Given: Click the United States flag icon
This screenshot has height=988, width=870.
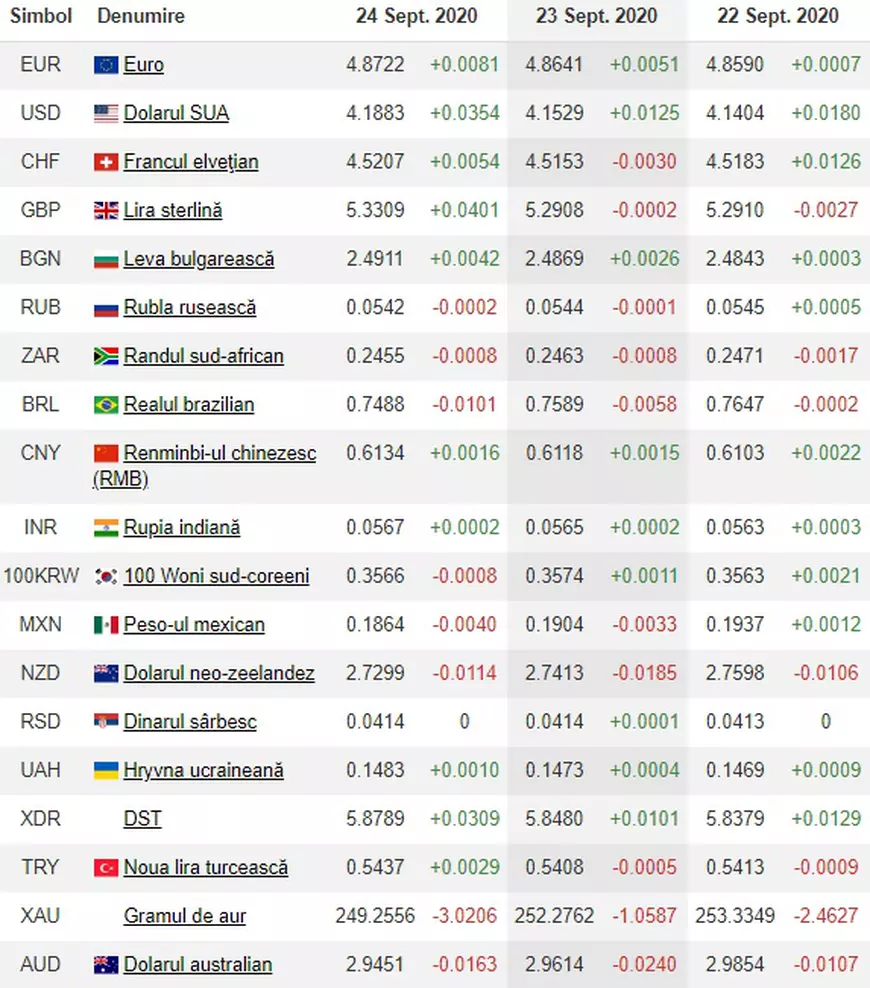Looking at the screenshot, I should click(106, 113).
